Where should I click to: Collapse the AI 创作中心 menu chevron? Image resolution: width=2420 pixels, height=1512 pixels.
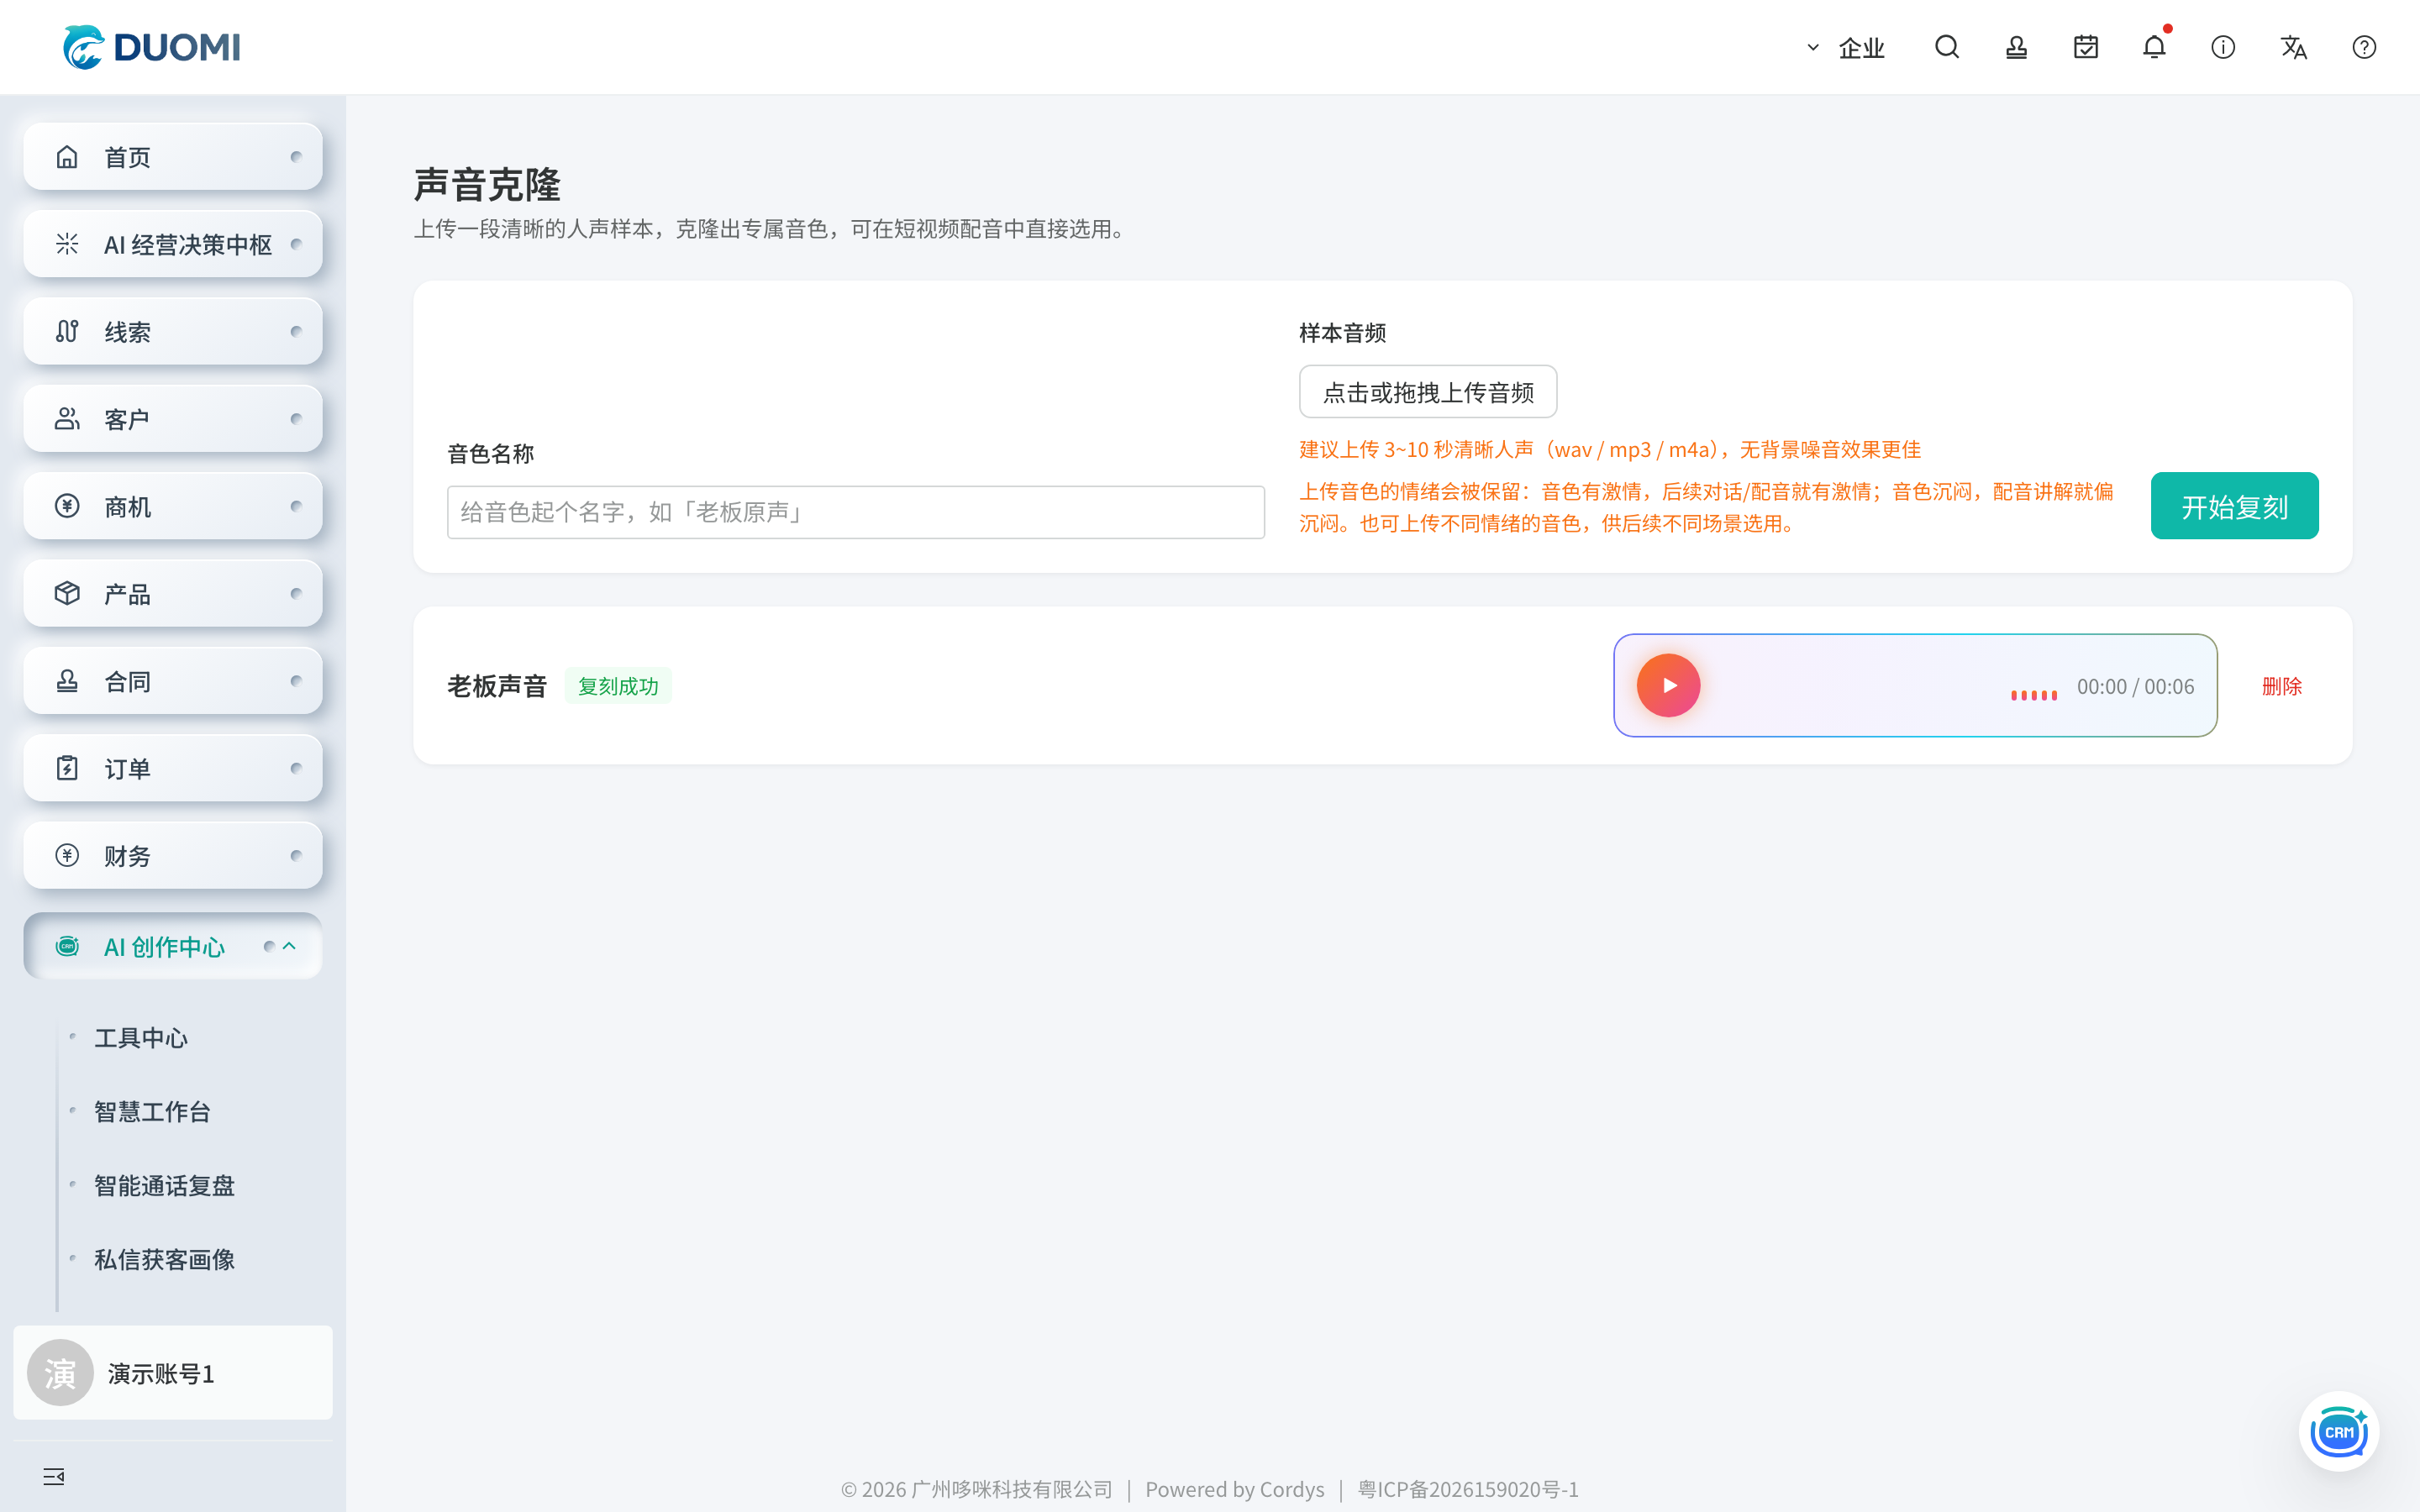coord(290,945)
